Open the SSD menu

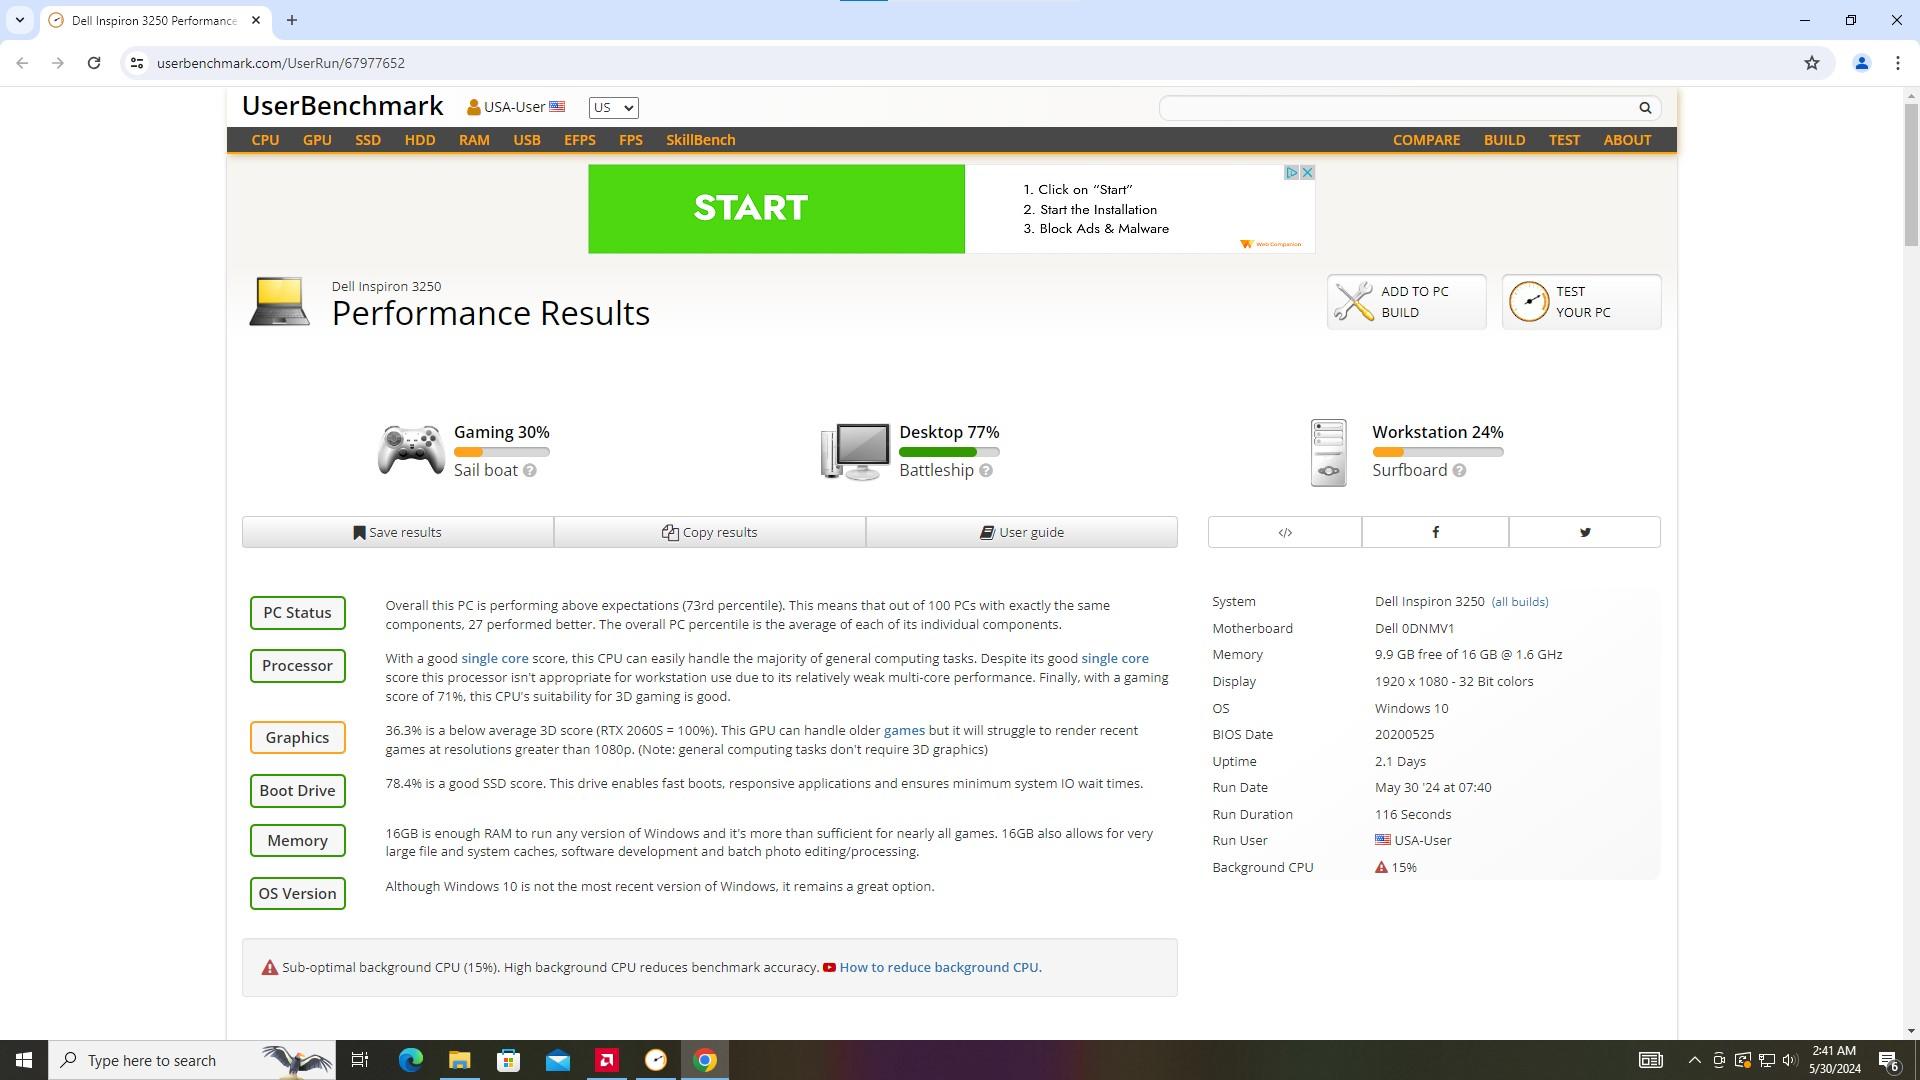368,140
